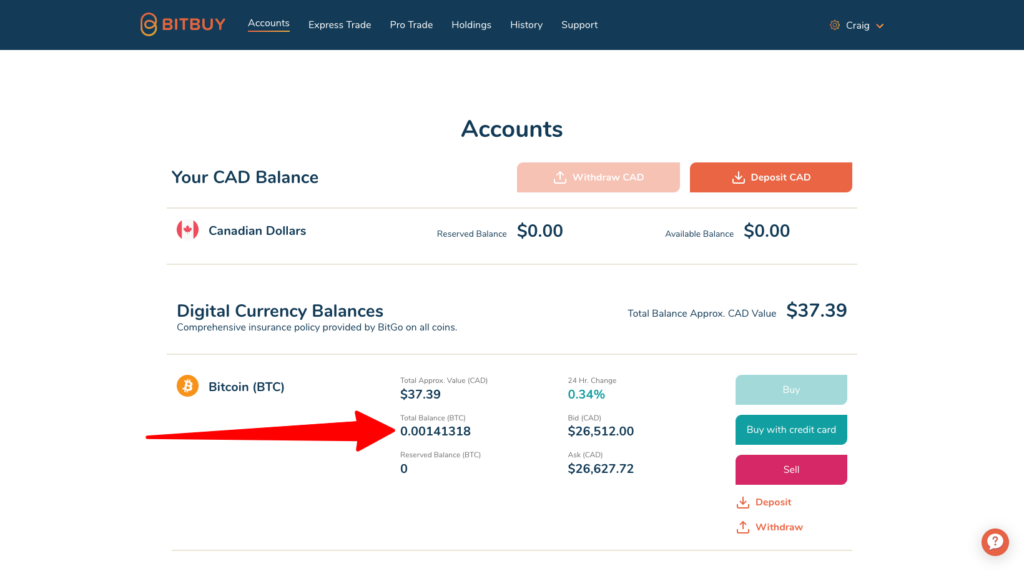Open Pro Trade page
Screen dimensions: 1024x571
[411, 25]
